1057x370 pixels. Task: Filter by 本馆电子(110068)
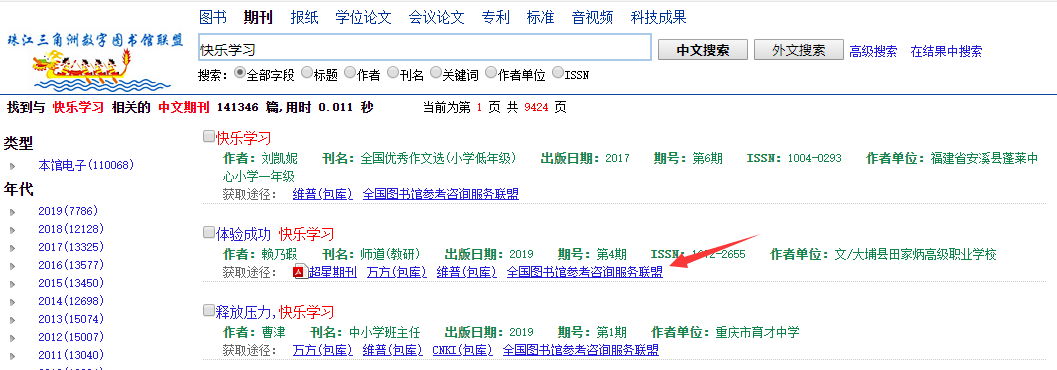tap(86, 165)
